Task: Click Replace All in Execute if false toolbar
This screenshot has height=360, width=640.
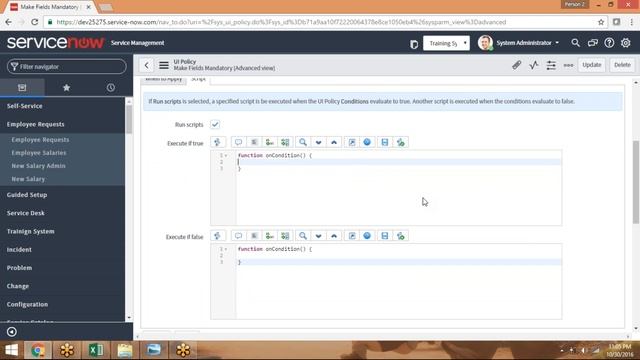Action: 285,236
